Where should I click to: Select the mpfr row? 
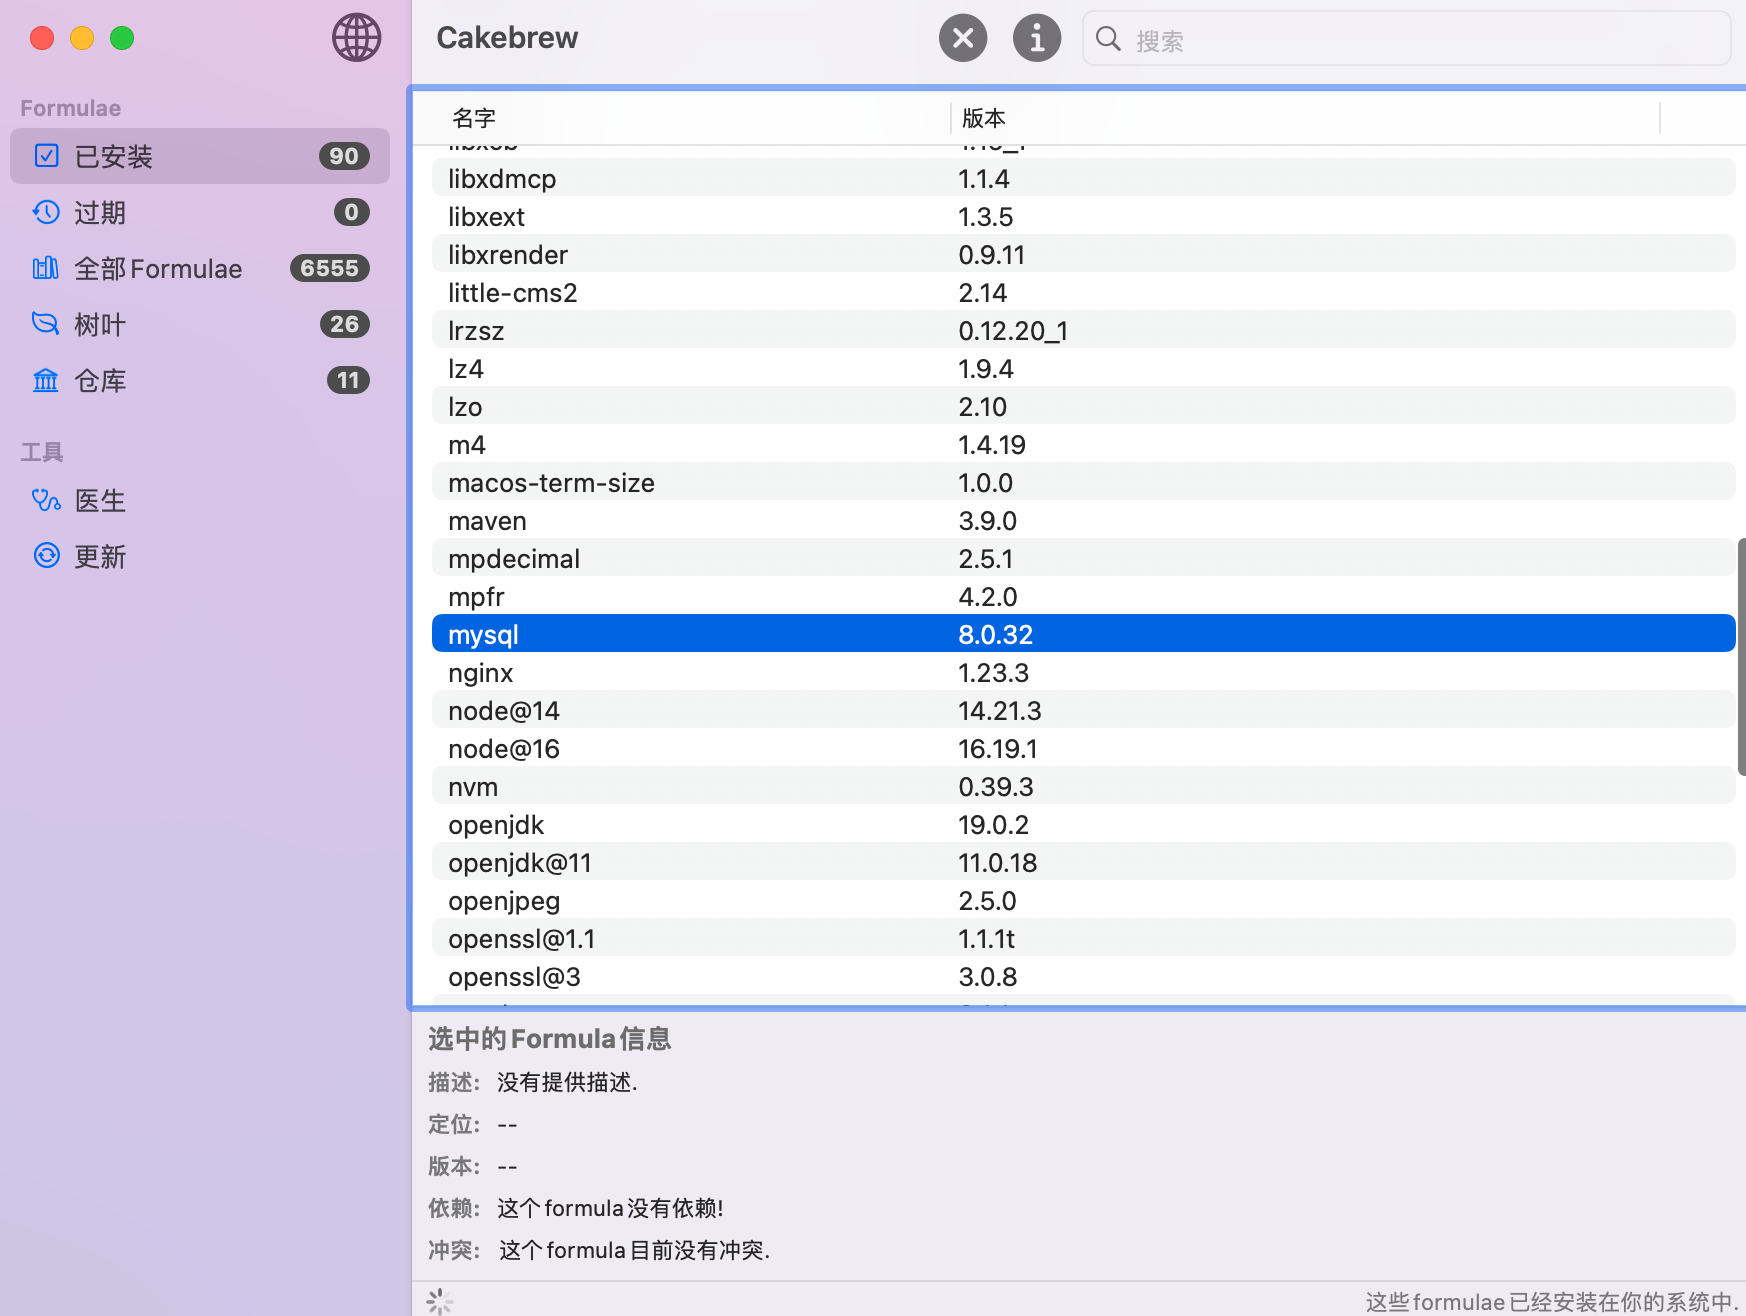tap(1083, 597)
